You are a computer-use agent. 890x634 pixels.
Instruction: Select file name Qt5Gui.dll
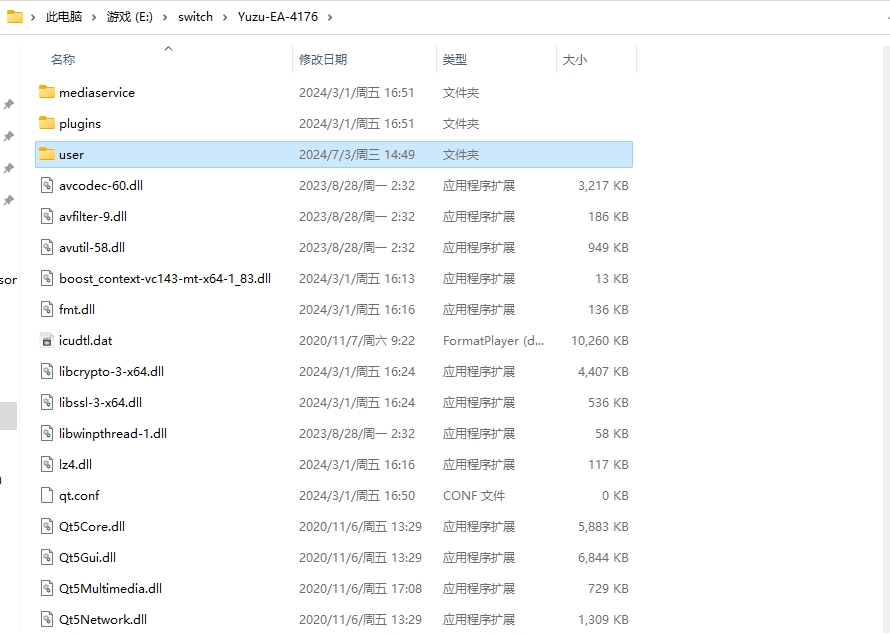tap(87, 557)
